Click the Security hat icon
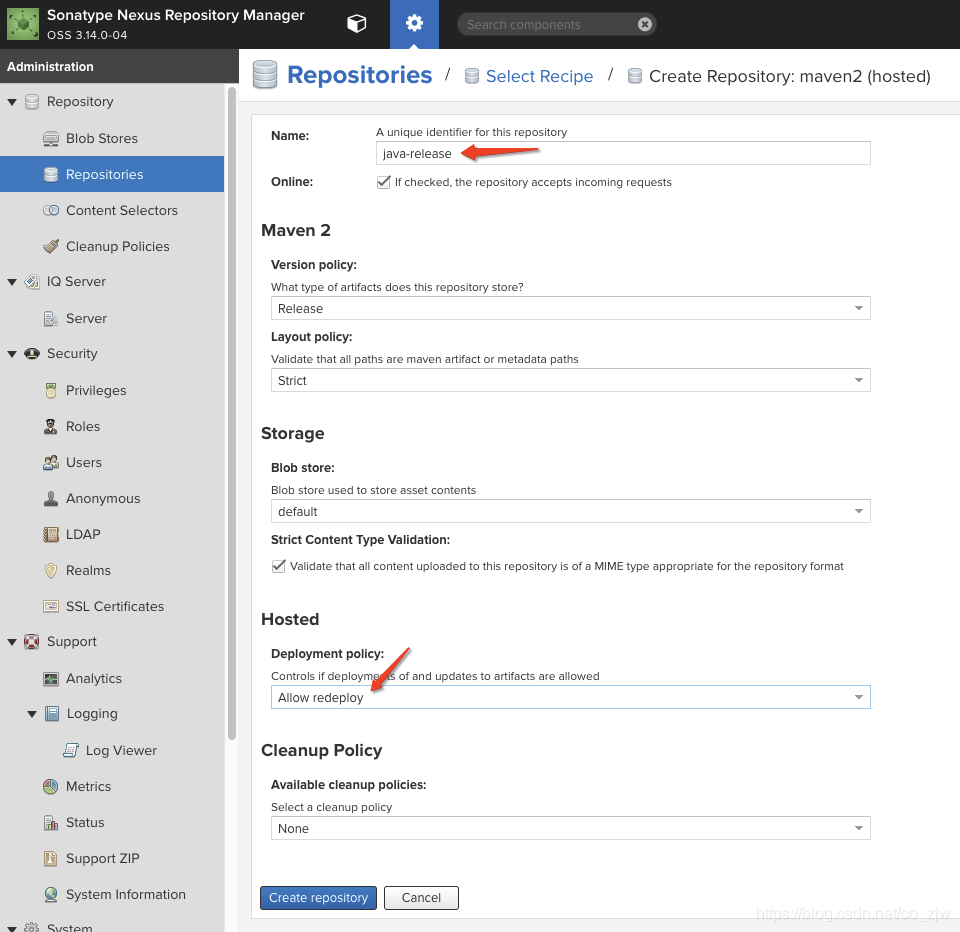The height and width of the screenshot is (932, 960). (x=32, y=354)
